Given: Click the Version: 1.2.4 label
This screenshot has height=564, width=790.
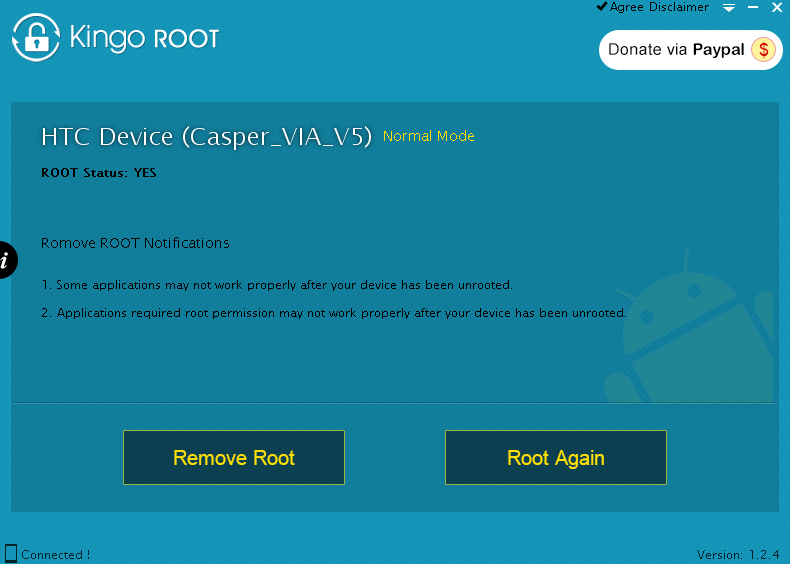Looking at the screenshot, I should click(738, 554).
